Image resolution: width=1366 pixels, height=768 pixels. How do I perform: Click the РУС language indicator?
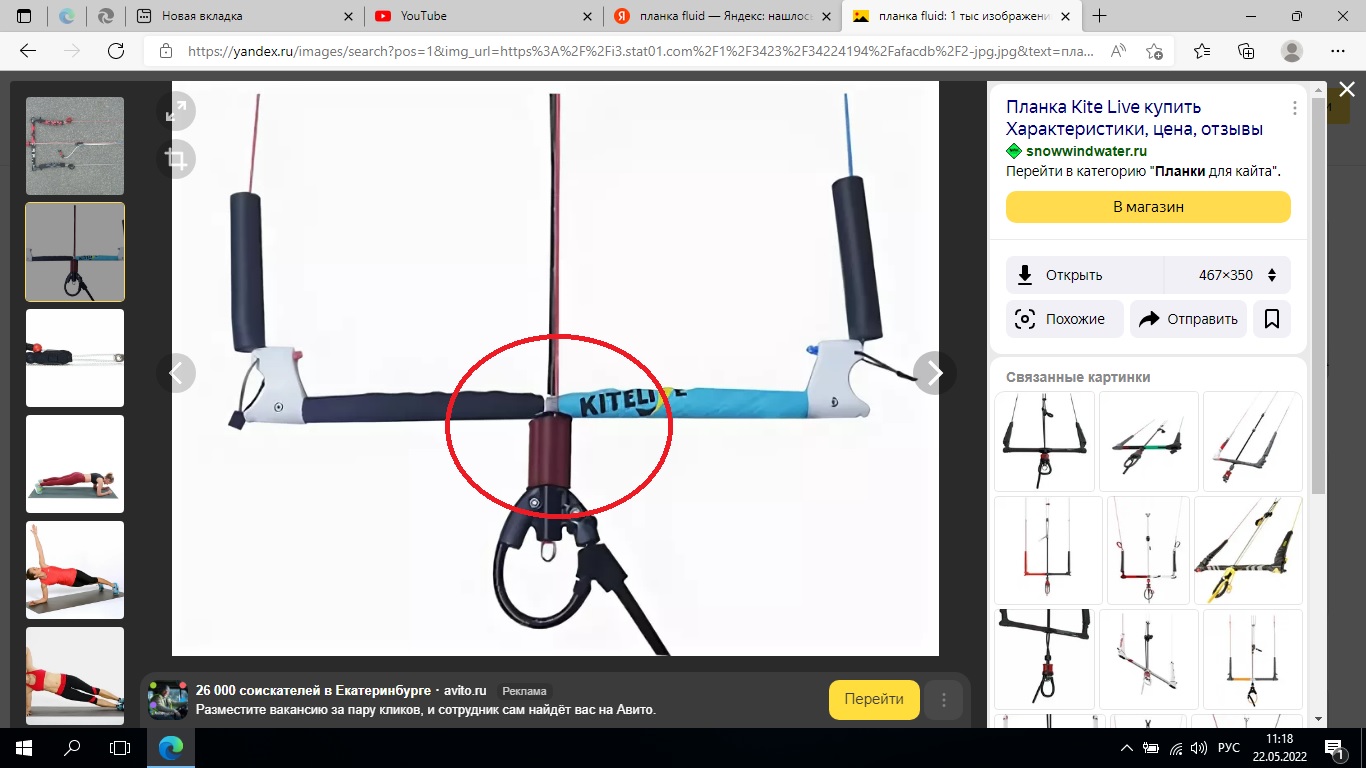1229,748
